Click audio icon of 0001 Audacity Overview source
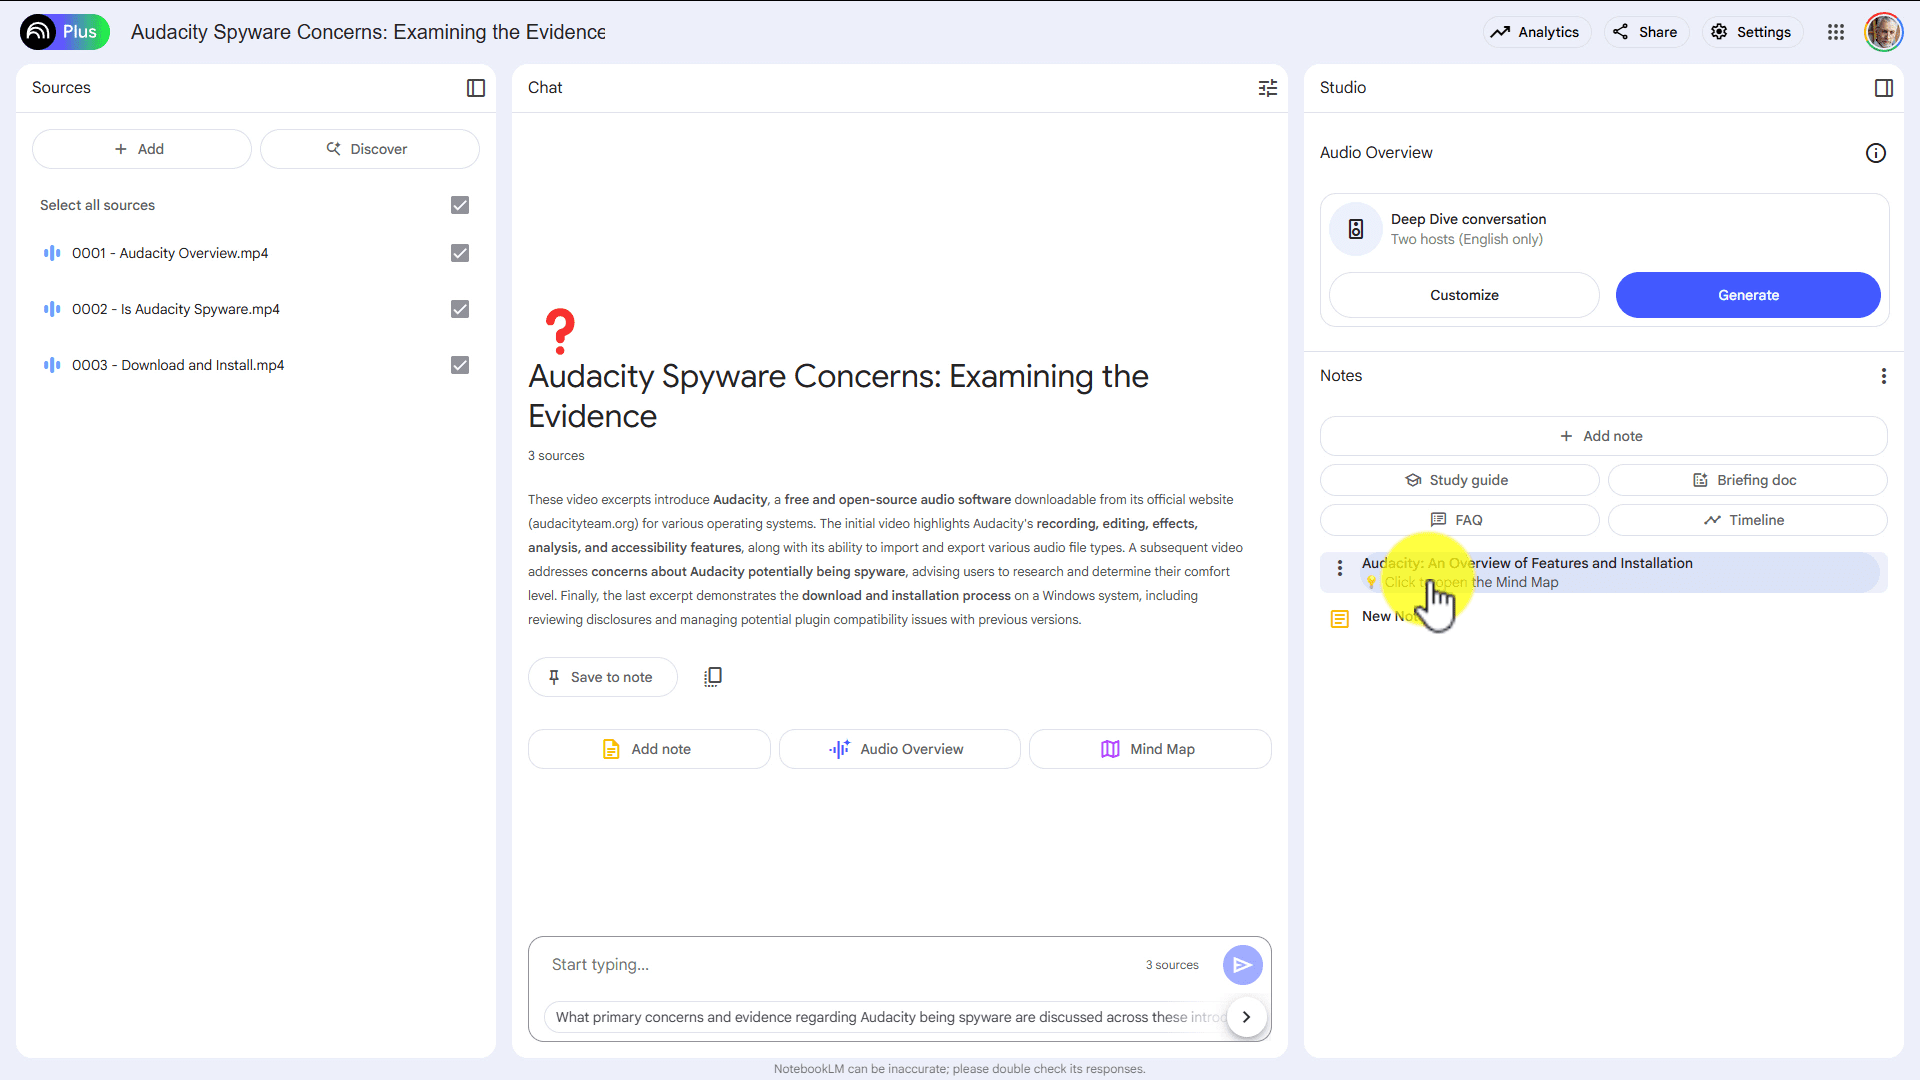 [52, 253]
